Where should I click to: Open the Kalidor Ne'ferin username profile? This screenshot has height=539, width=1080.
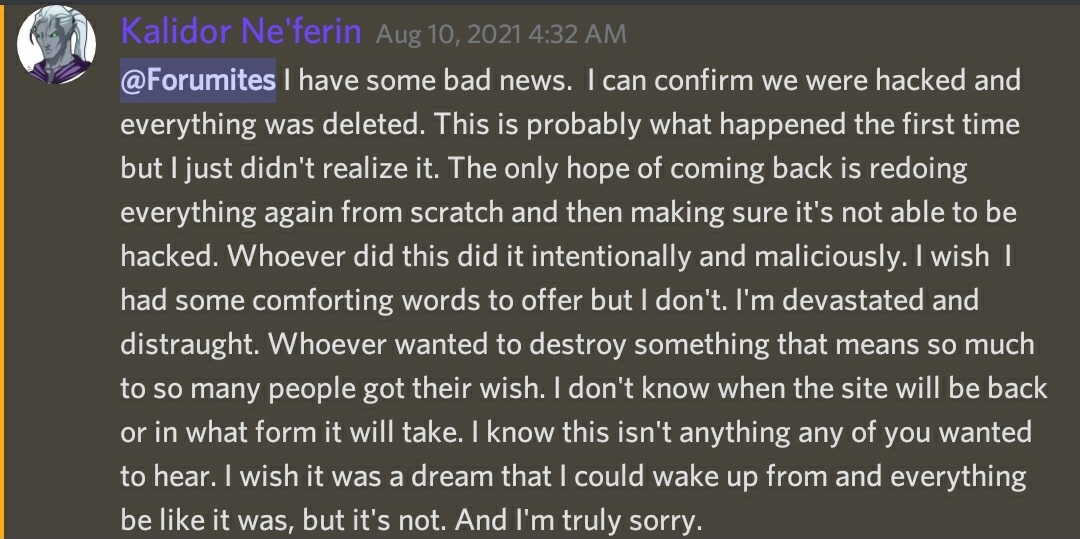(x=240, y=33)
